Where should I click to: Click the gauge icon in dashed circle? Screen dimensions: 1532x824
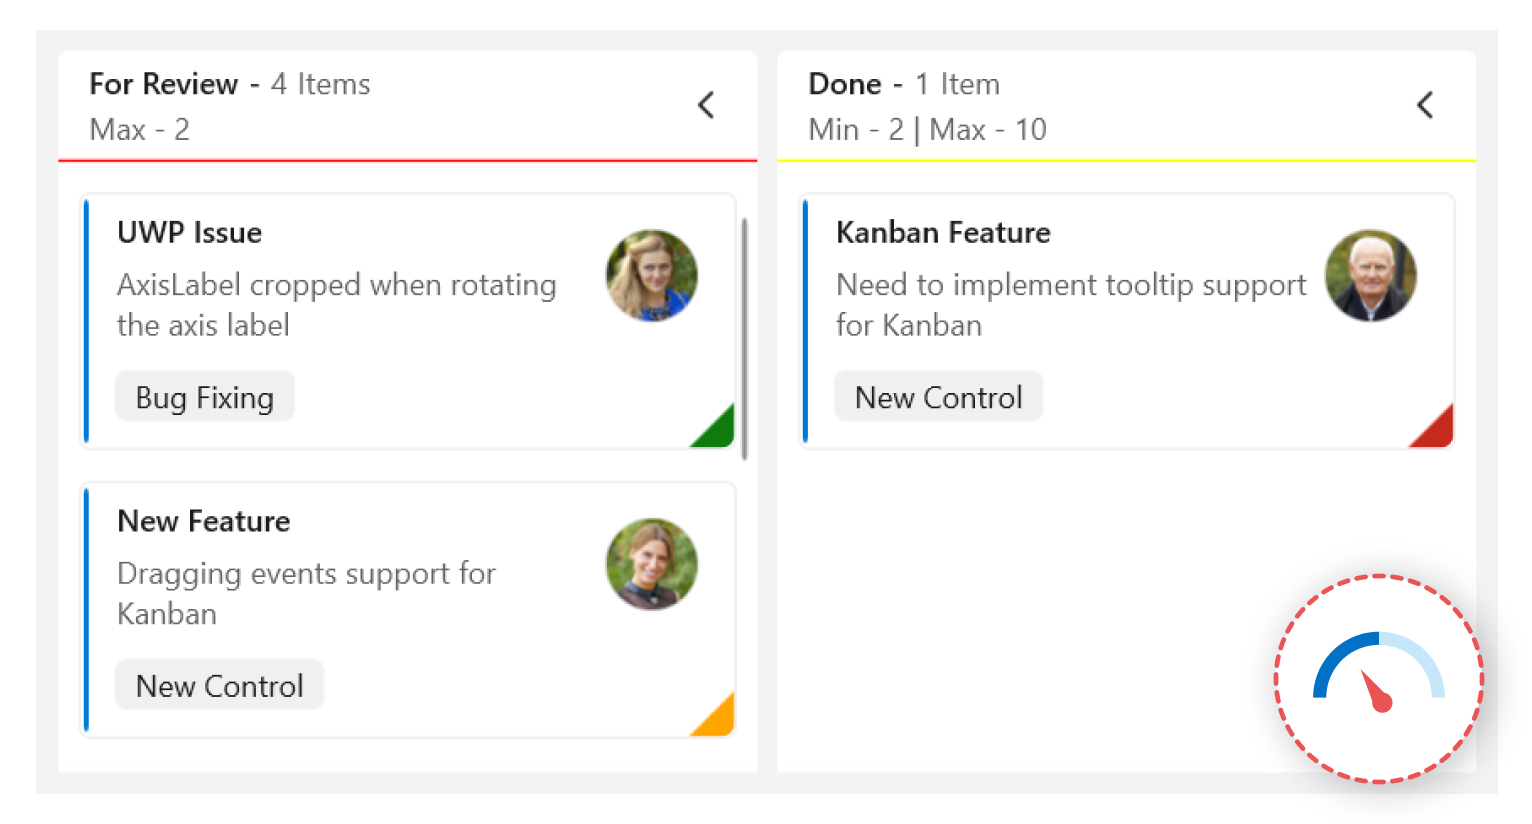click(1378, 678)
